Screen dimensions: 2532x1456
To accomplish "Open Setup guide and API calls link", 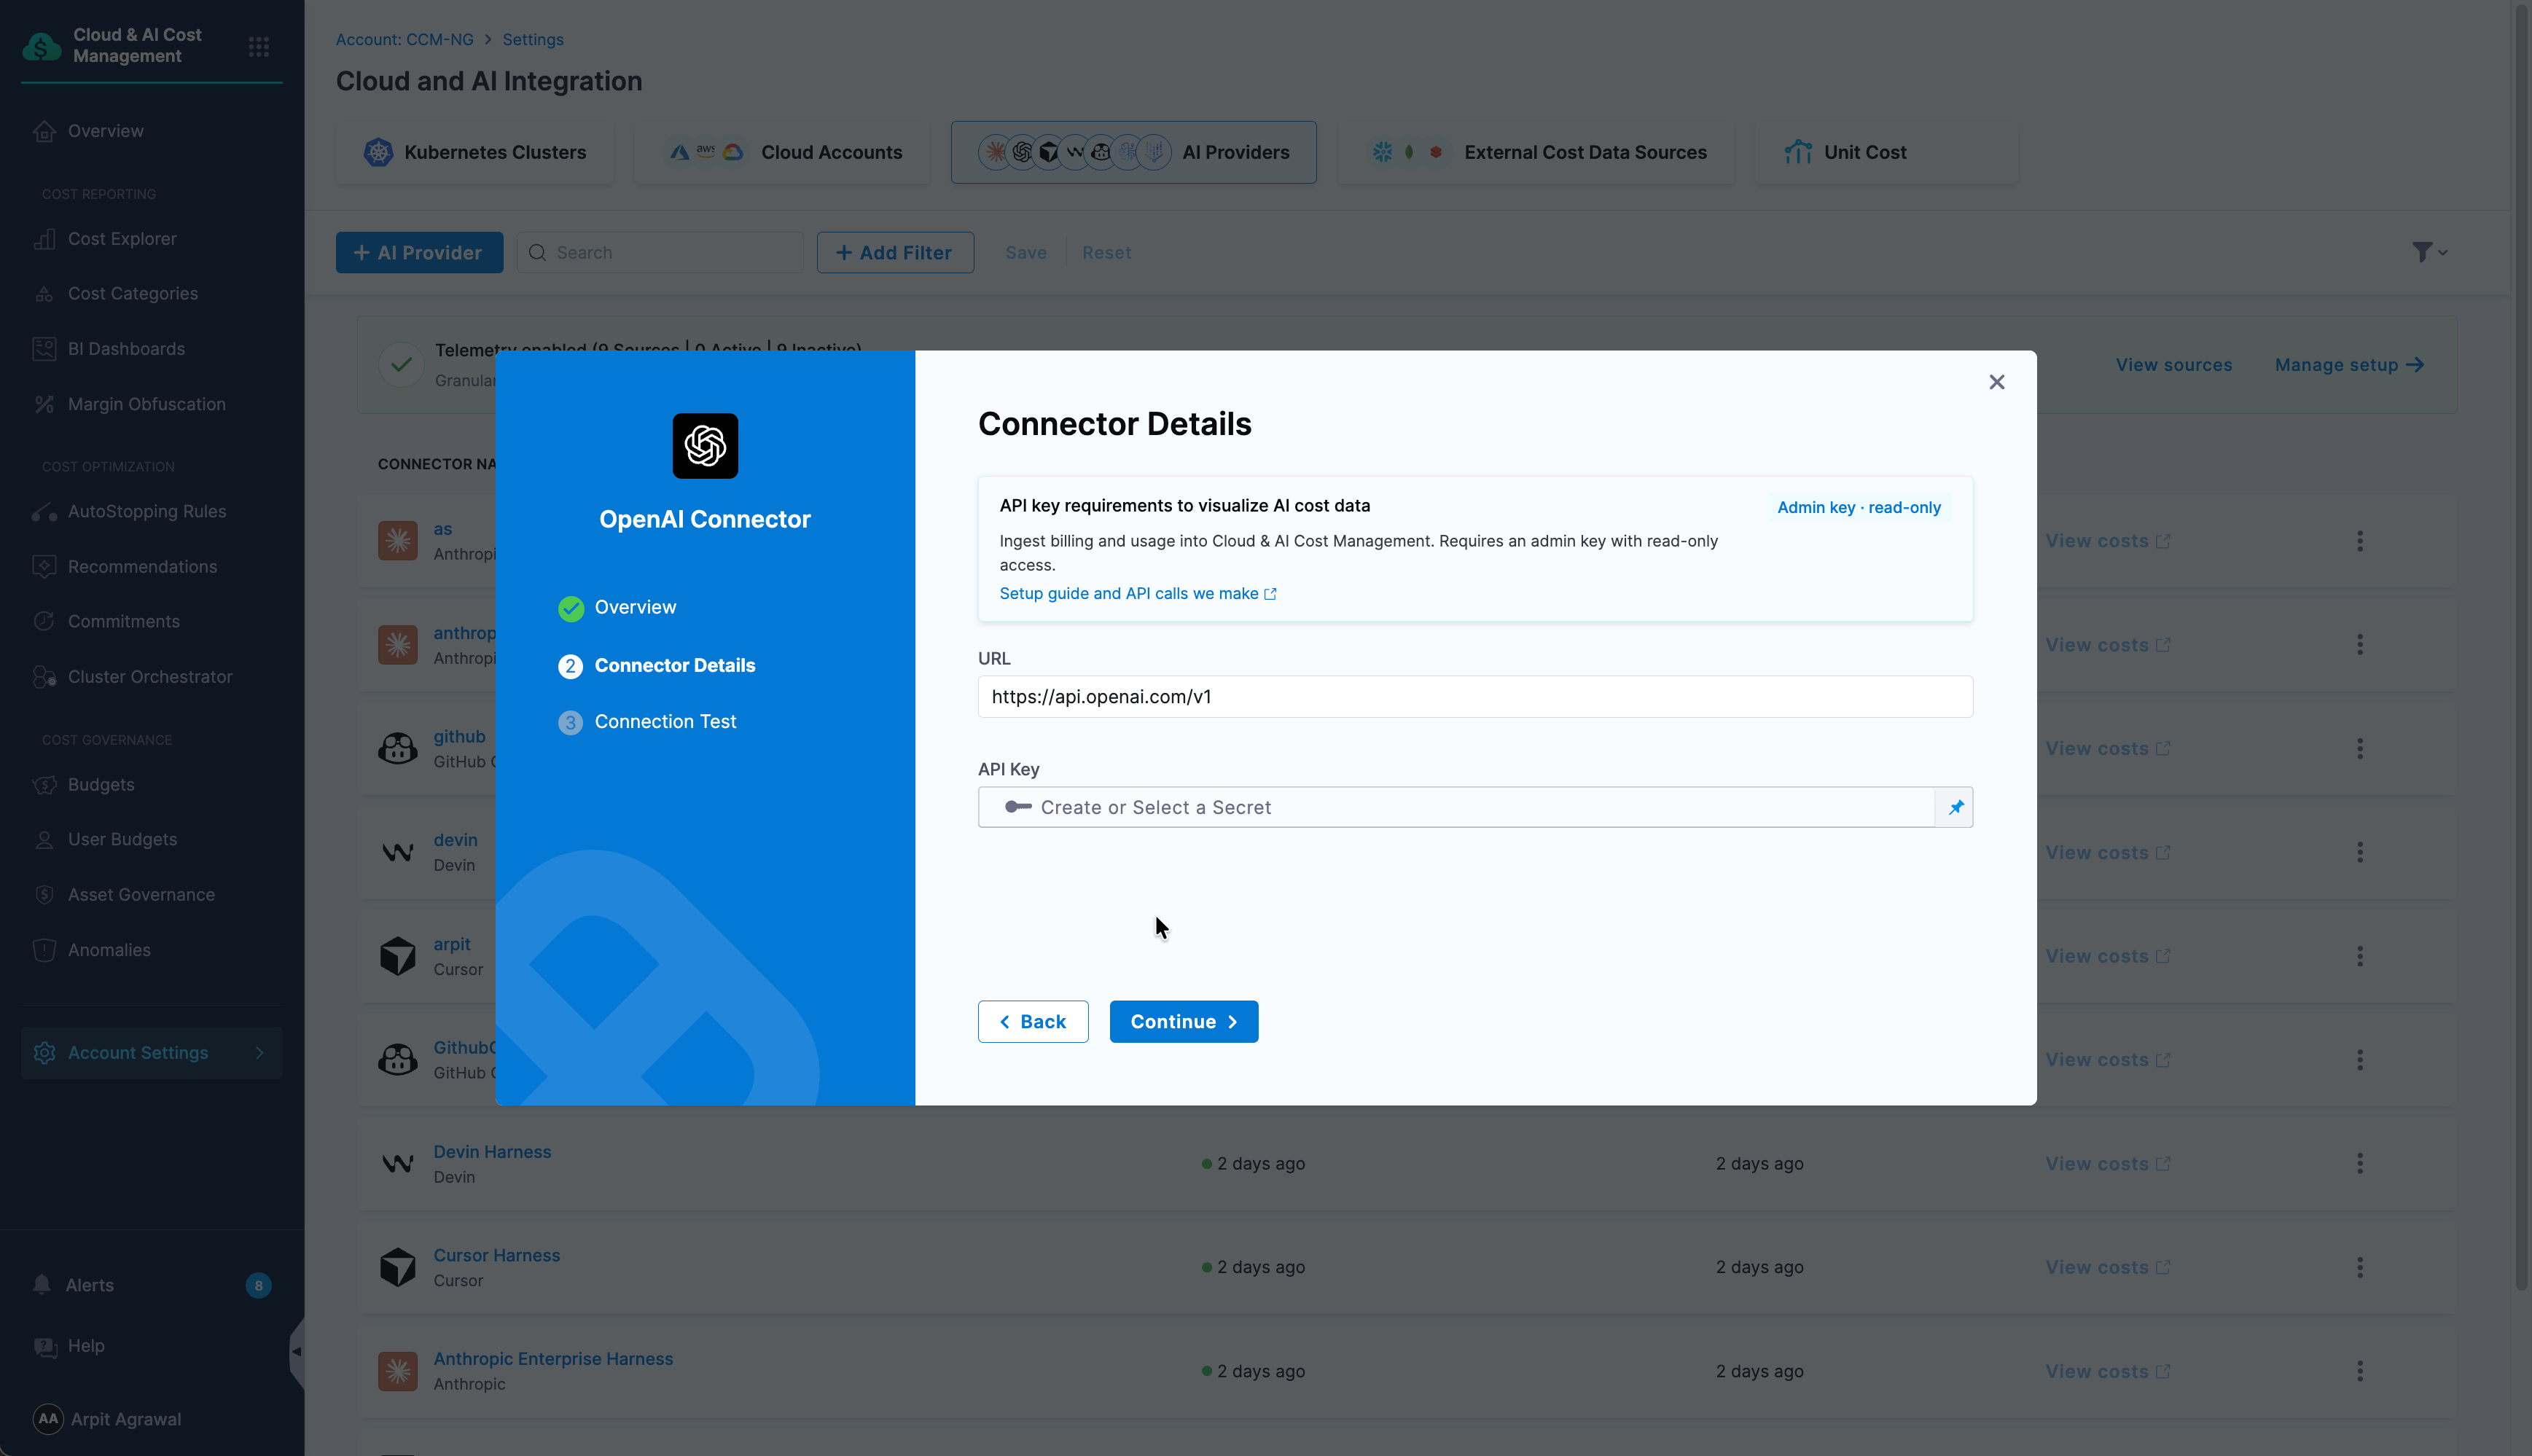I will coord(1138,594).
